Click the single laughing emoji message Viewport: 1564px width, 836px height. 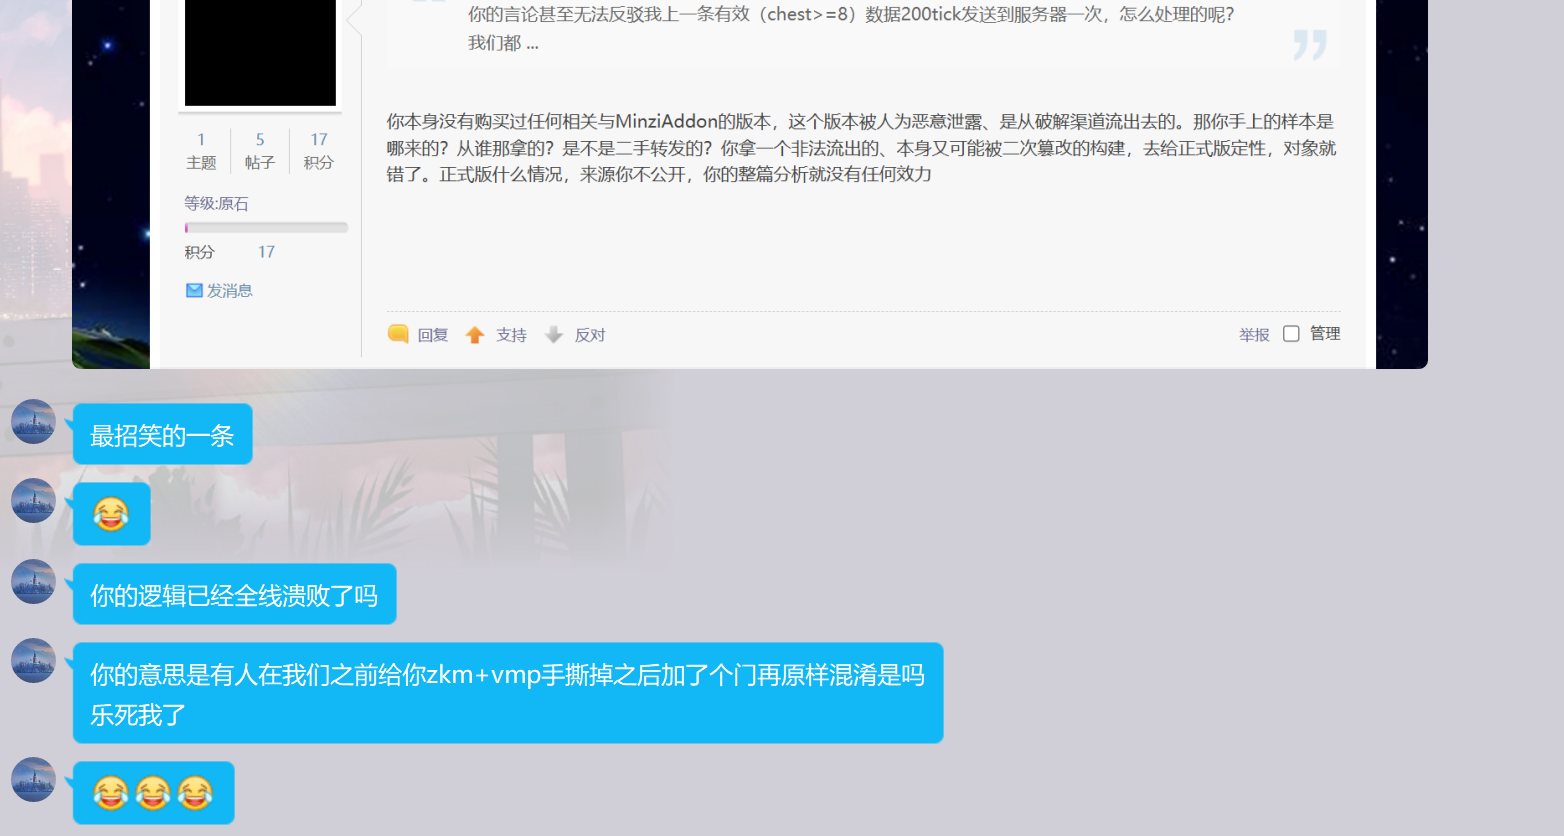[x=111, y=514]
